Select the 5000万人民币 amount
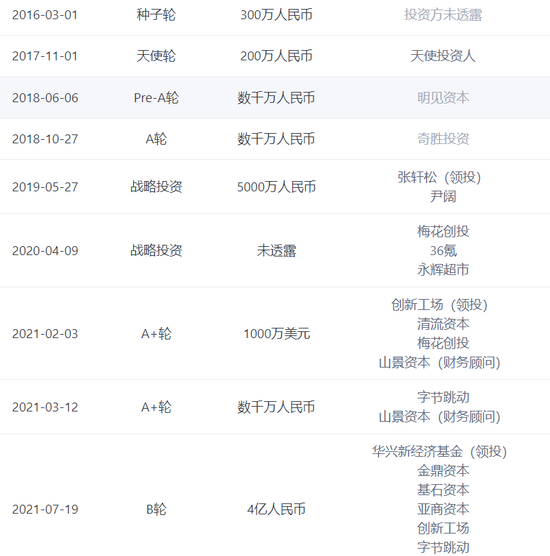 point(276,187)
